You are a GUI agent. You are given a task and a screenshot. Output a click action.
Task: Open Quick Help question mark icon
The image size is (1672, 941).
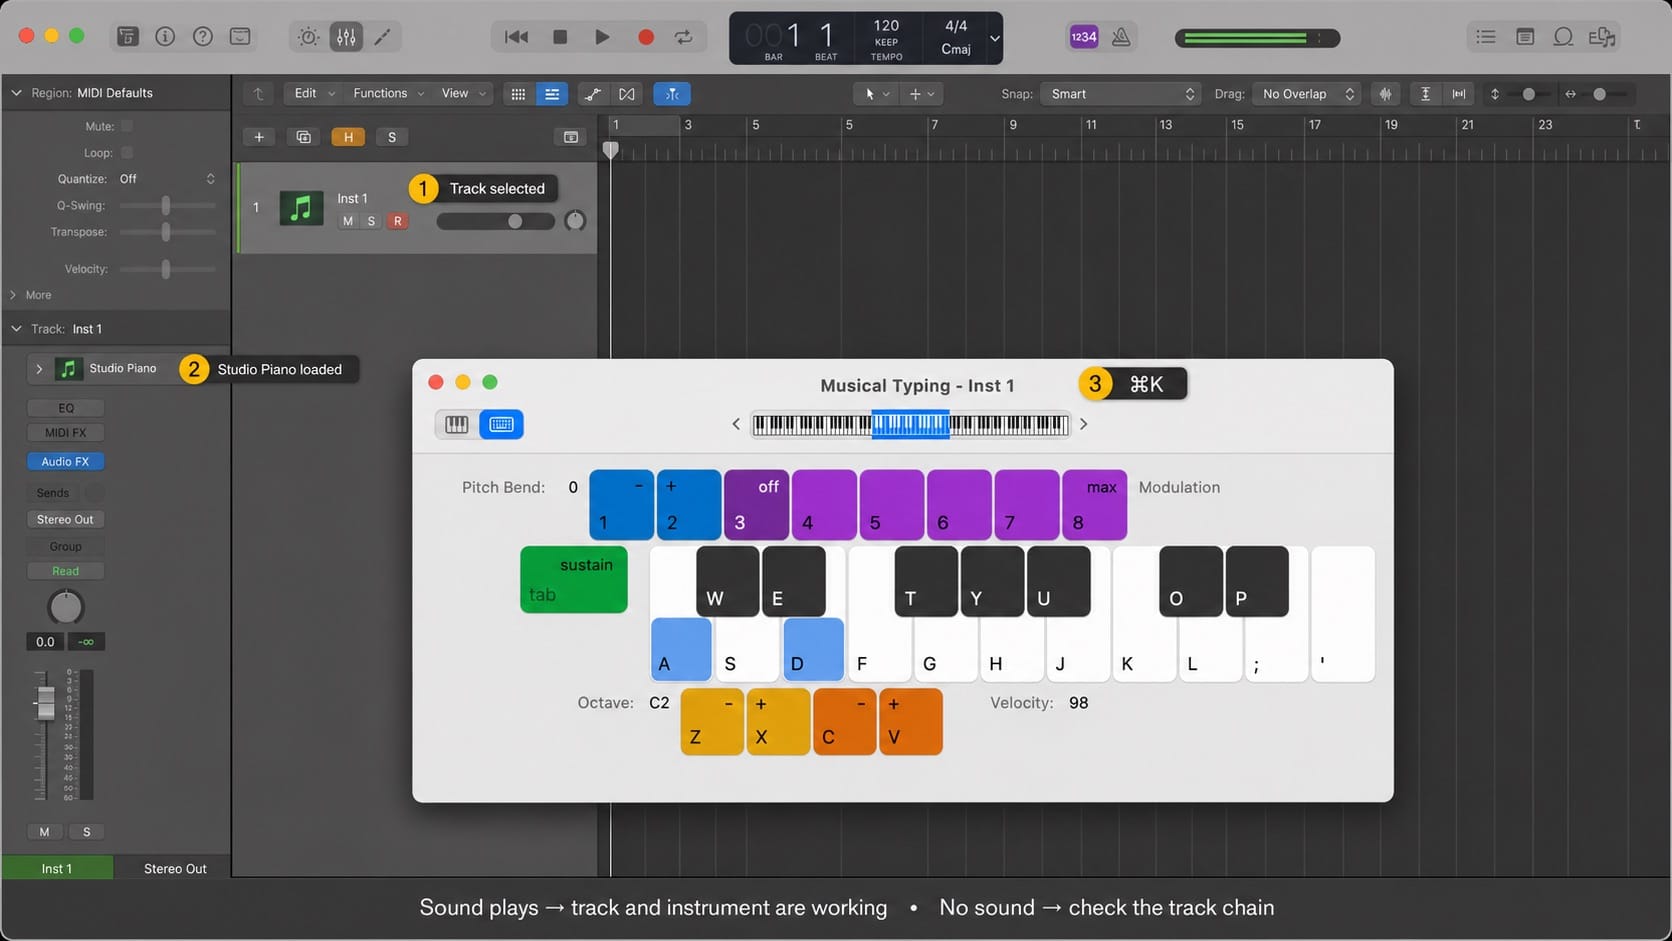[x=203, y=37]
